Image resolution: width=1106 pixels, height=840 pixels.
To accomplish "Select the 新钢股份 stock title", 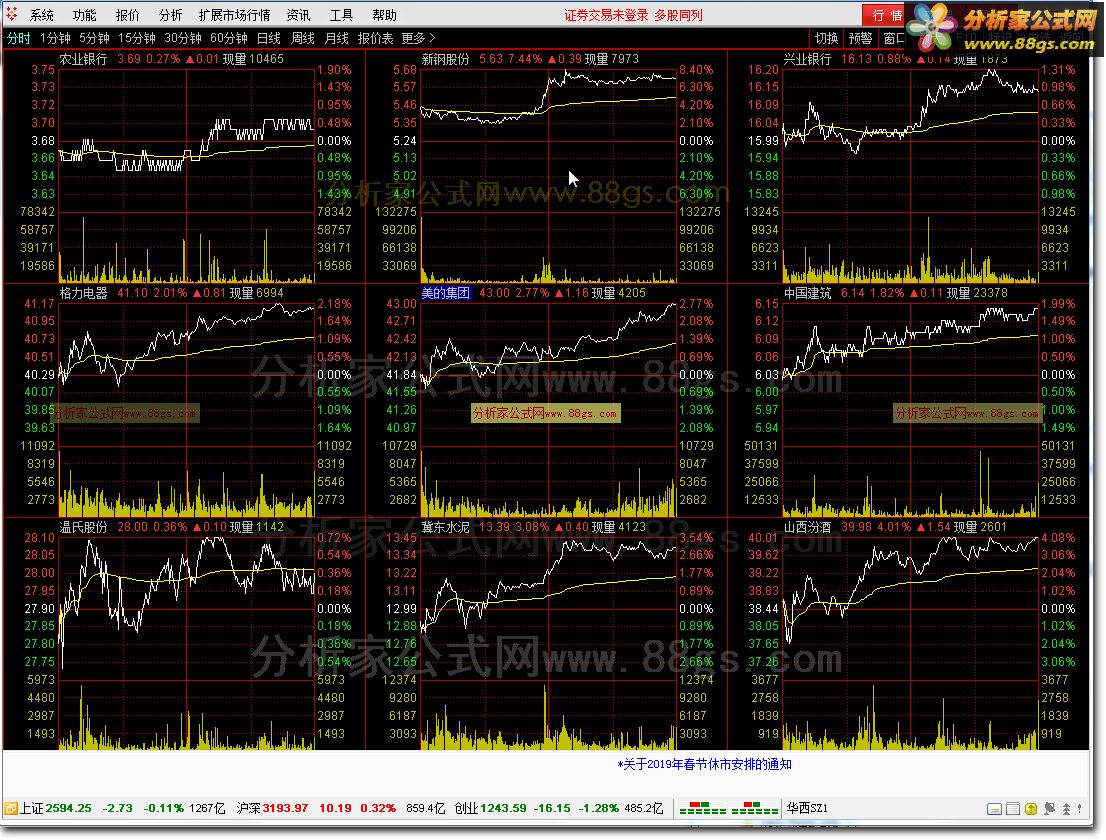I will pyautogui.click(x=445, y=59).
